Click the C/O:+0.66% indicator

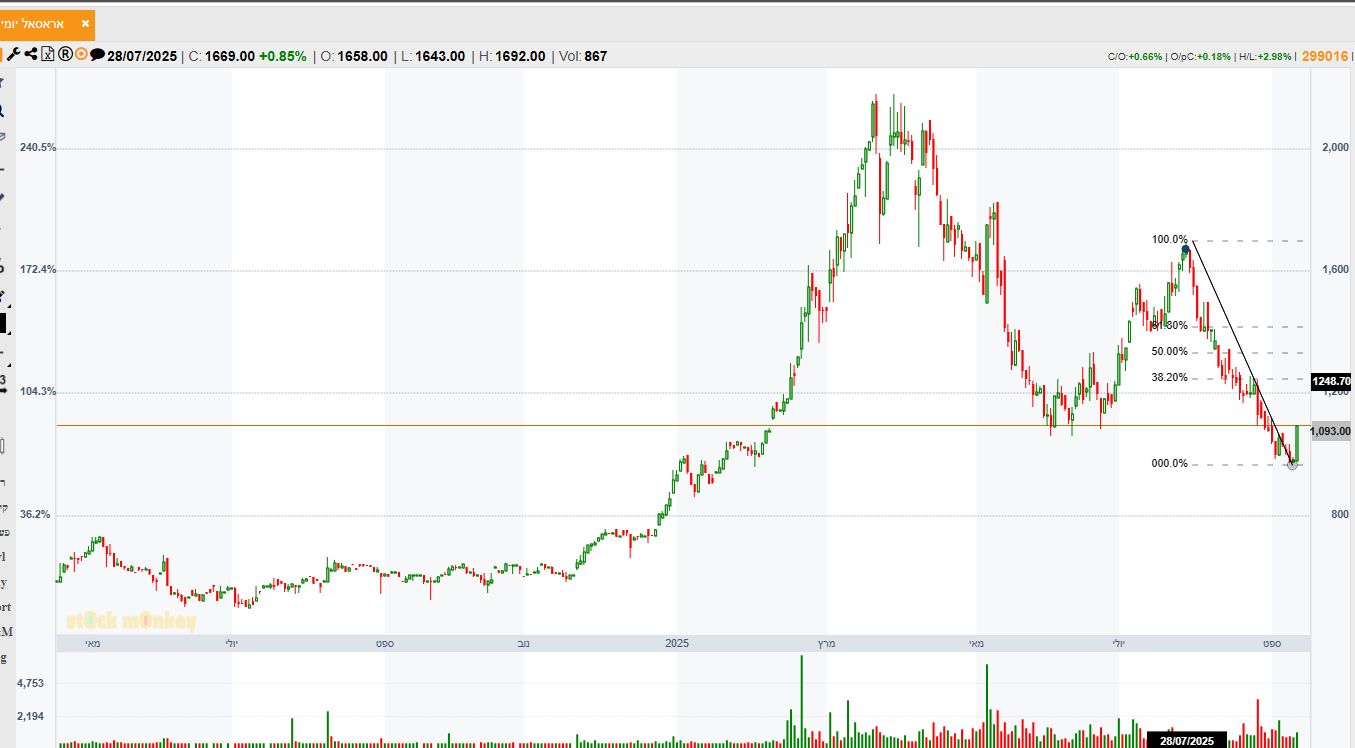(x=1135, y=56)
